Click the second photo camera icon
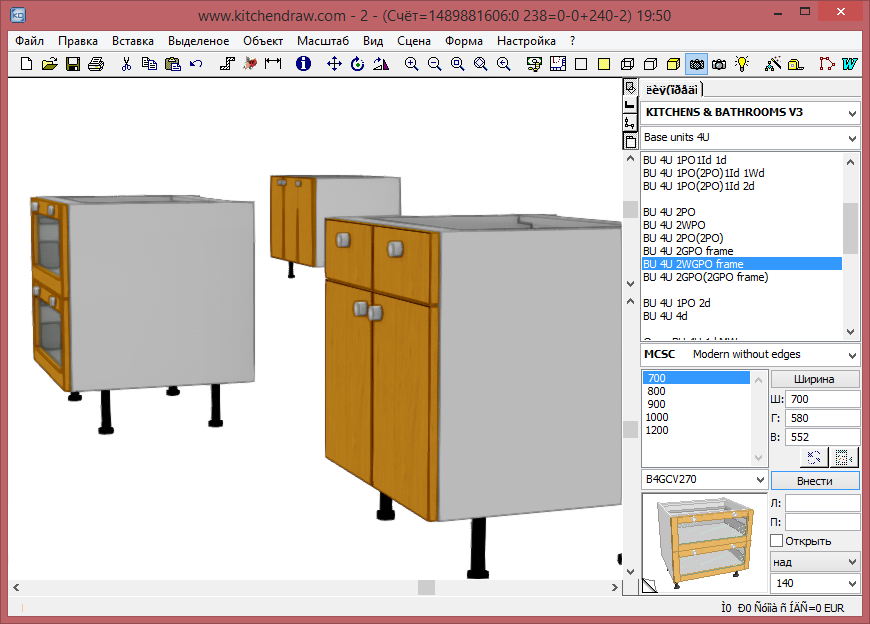Viewport: 870px width, 624px height. pyautogui.click(x=719, y=64)
